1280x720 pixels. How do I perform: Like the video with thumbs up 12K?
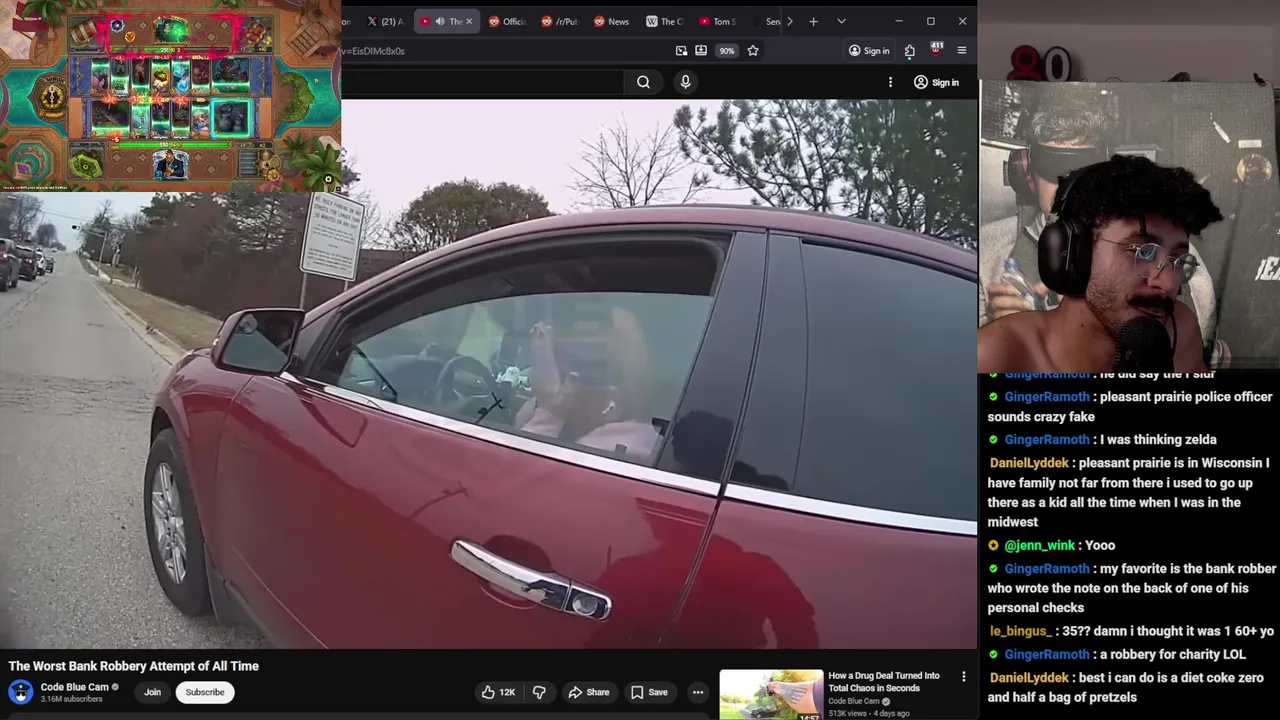pos(498,692)
